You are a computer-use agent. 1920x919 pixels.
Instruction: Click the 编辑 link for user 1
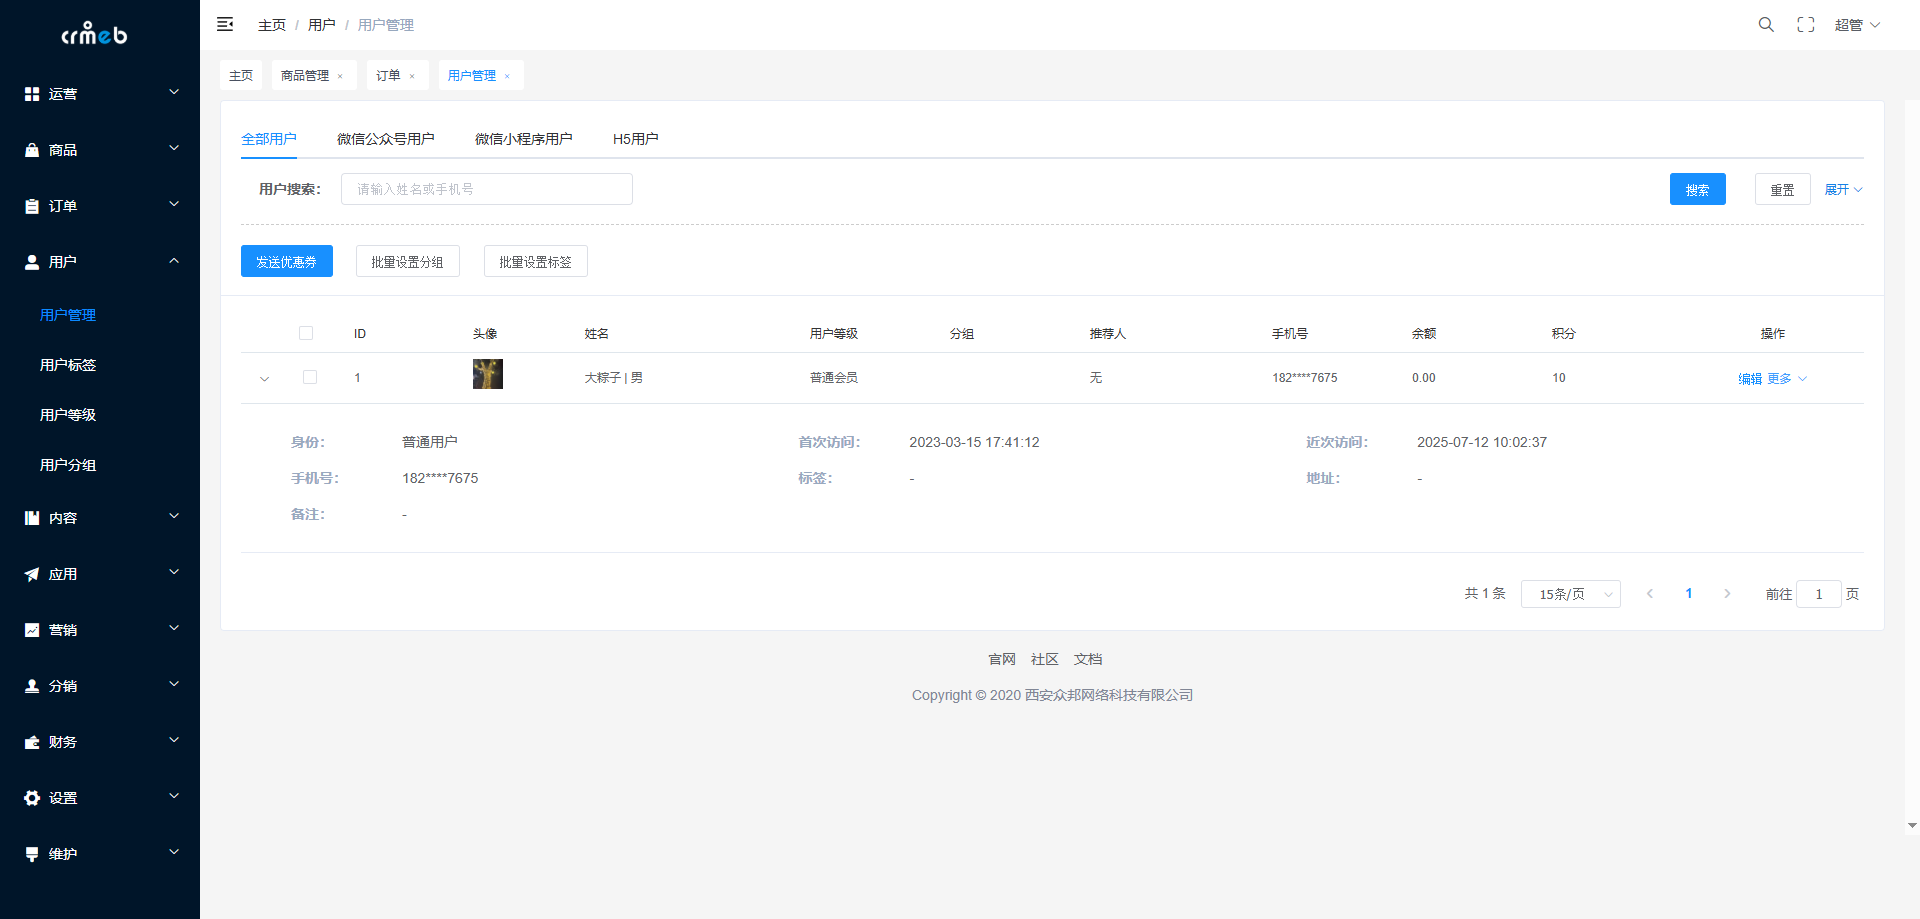1749,379
